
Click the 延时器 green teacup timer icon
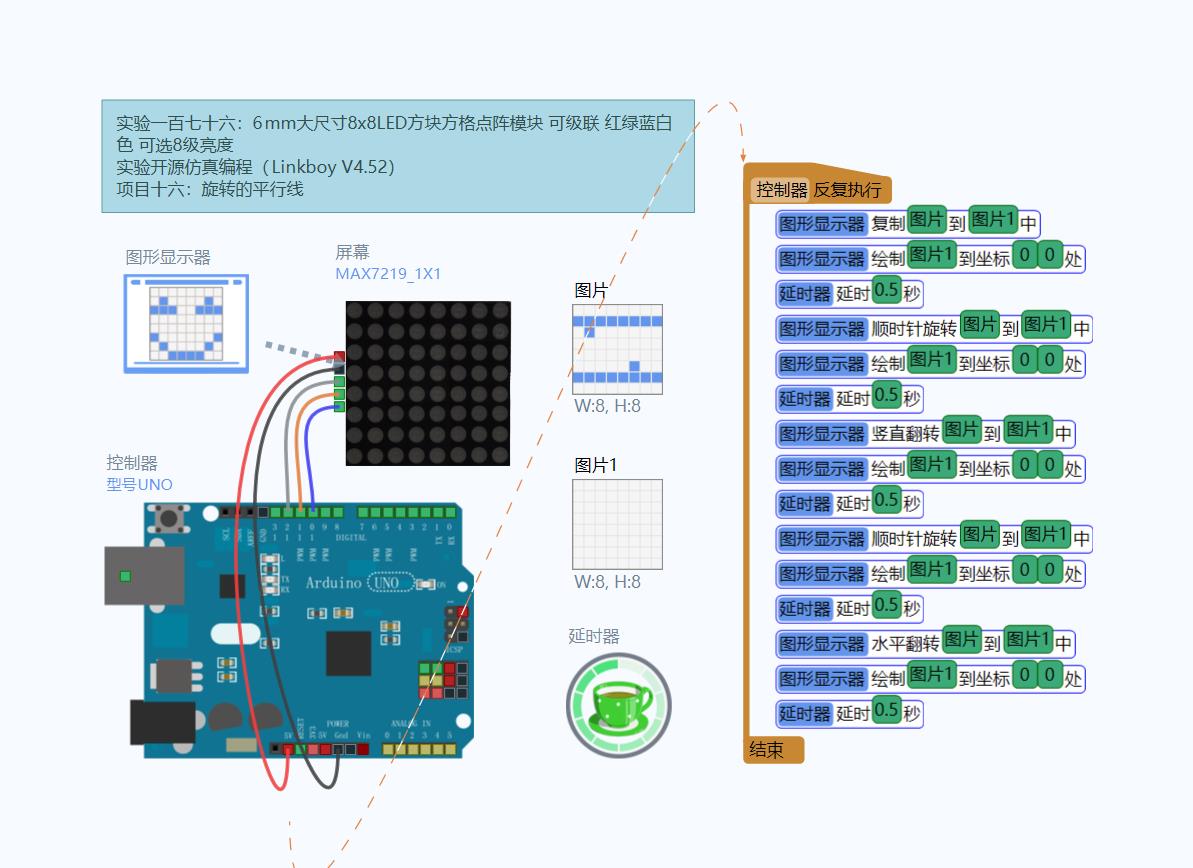coord(619,705)
